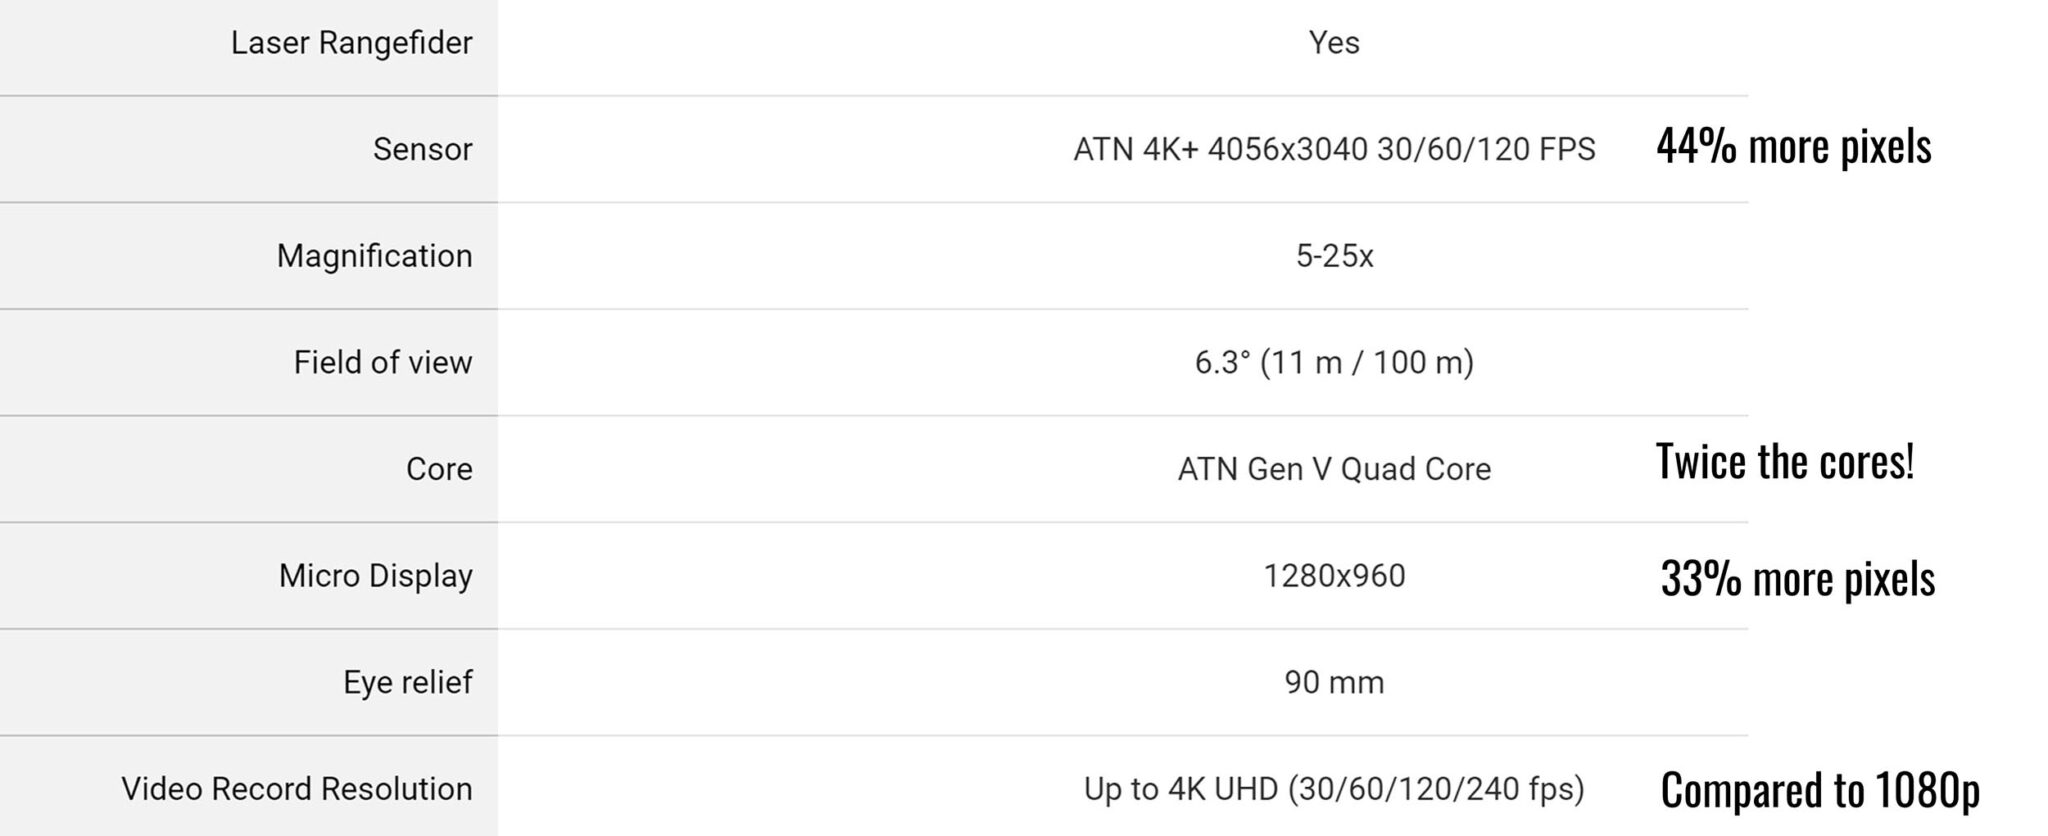
Task: Click the '44% more pixels' annotation
Action: 1793,147
